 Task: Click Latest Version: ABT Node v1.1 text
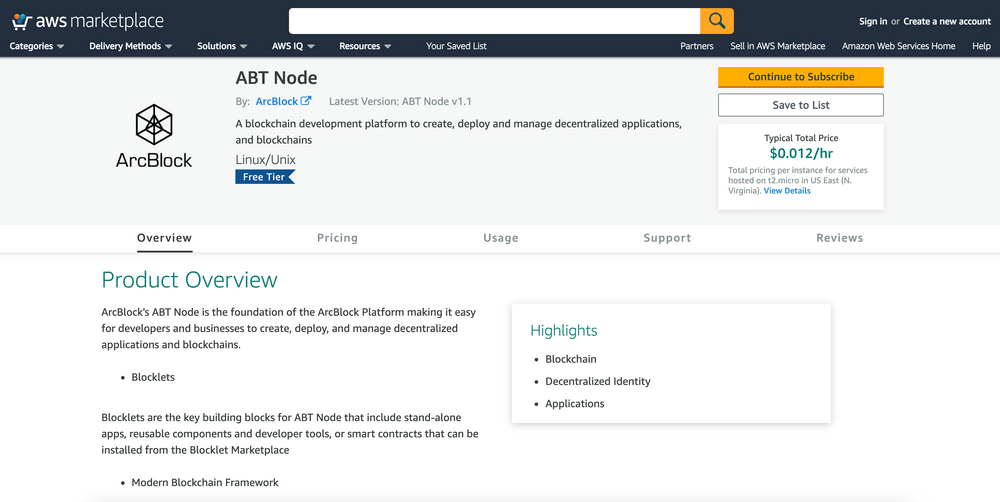pyautogui.click(x=401, y=101)
